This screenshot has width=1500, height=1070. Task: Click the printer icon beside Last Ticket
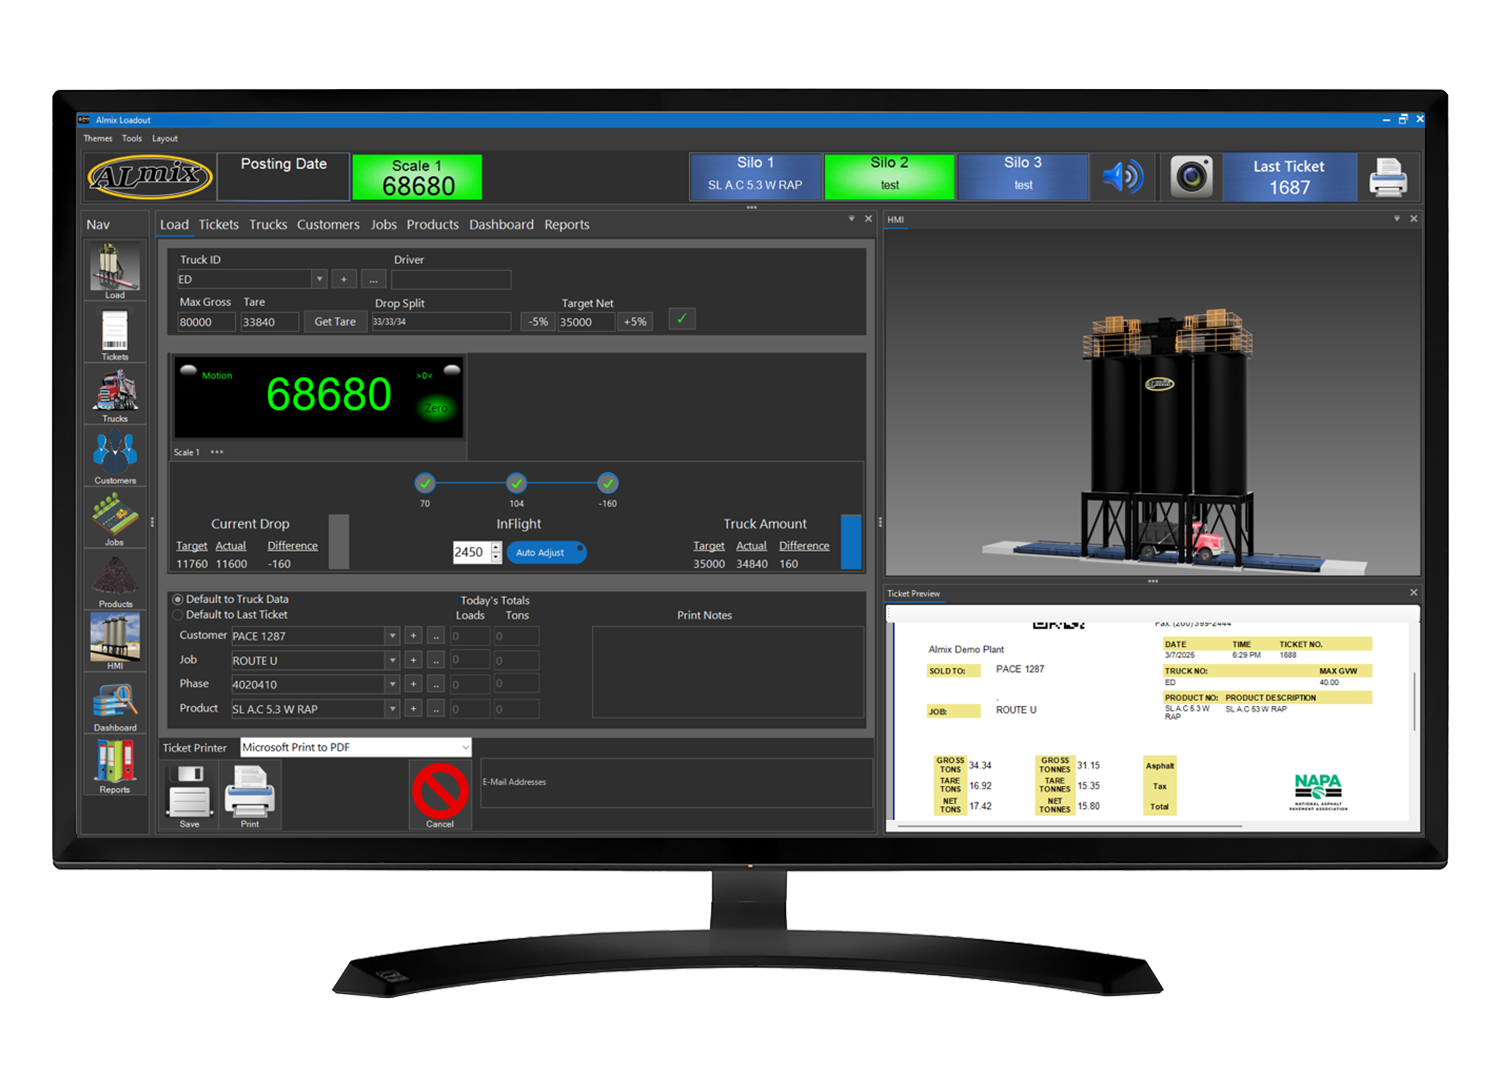[x=1388, y=177]
